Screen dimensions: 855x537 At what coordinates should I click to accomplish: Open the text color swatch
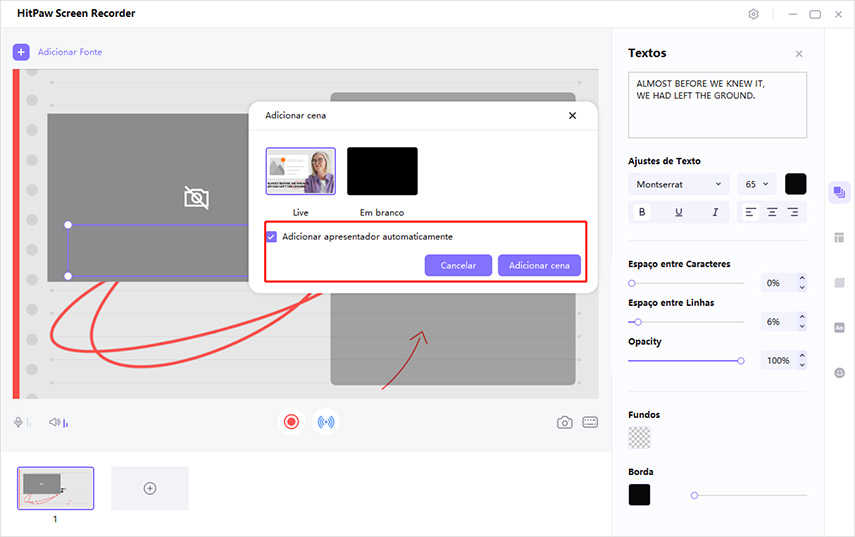coord(796,184)
